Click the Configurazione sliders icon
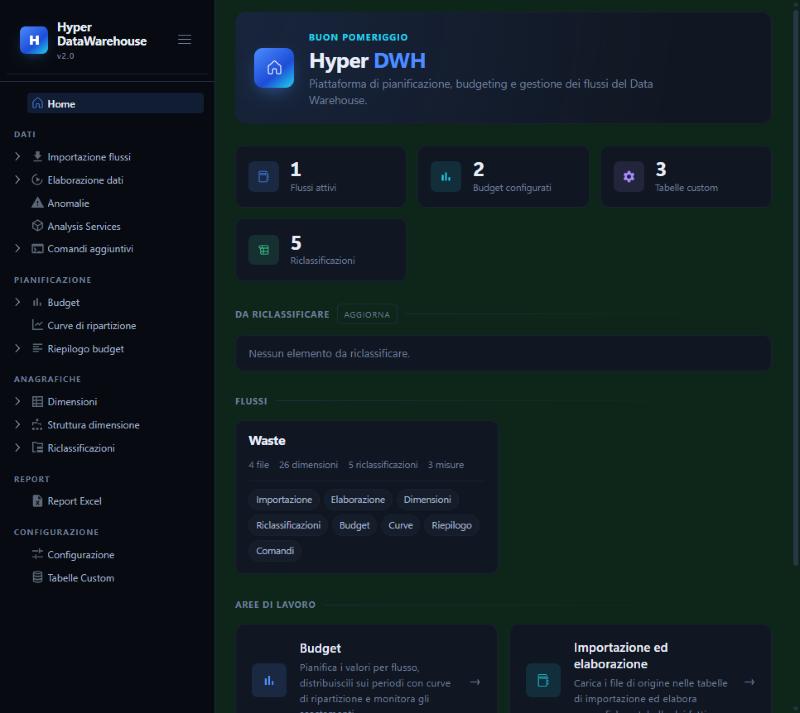This screenshot has width=800, height=713. (37, 554)
